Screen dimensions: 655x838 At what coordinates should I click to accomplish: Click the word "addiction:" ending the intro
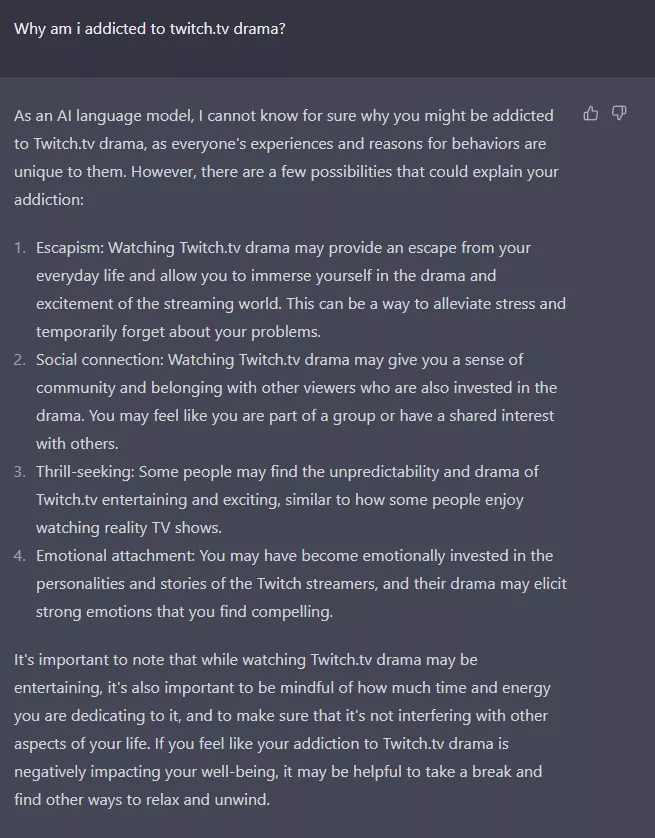point(49,200)
